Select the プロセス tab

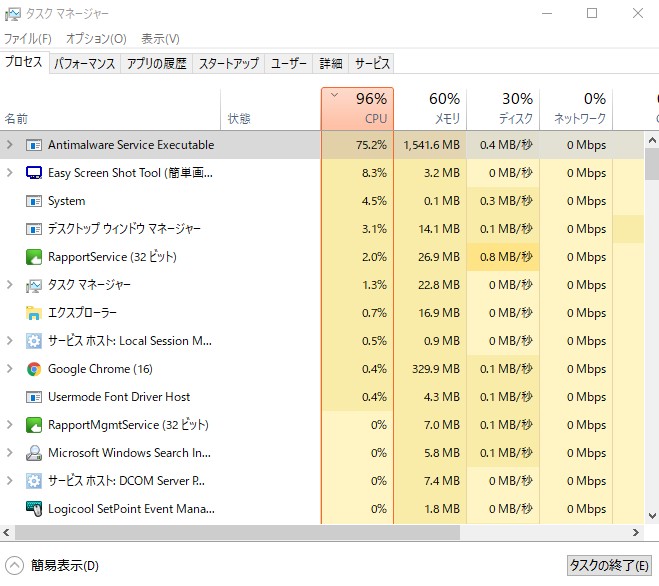coord(24,63)
